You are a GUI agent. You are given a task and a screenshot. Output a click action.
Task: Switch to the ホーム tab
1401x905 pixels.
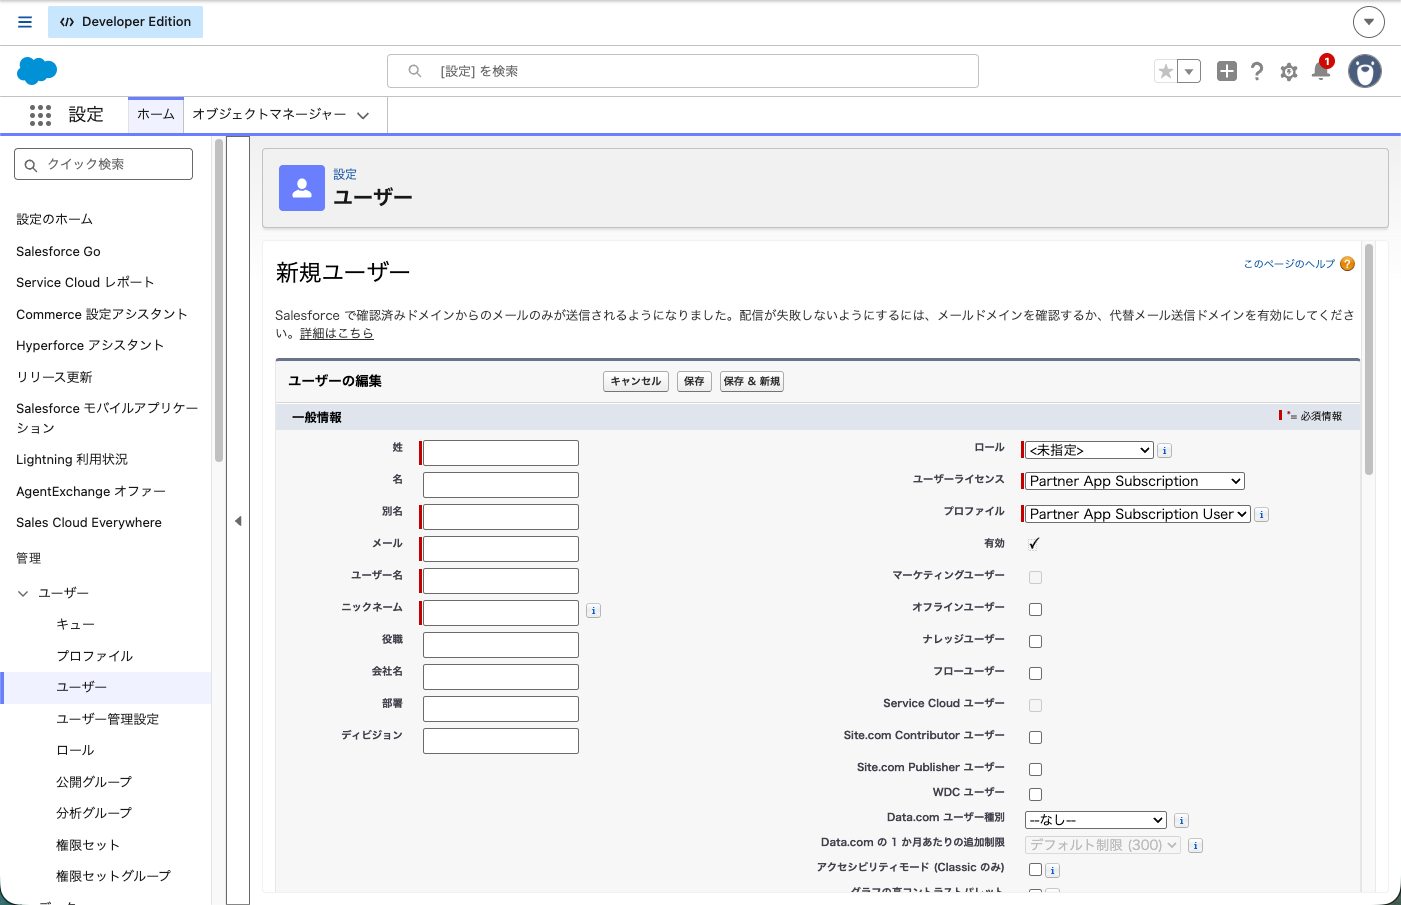click(156, 114)
